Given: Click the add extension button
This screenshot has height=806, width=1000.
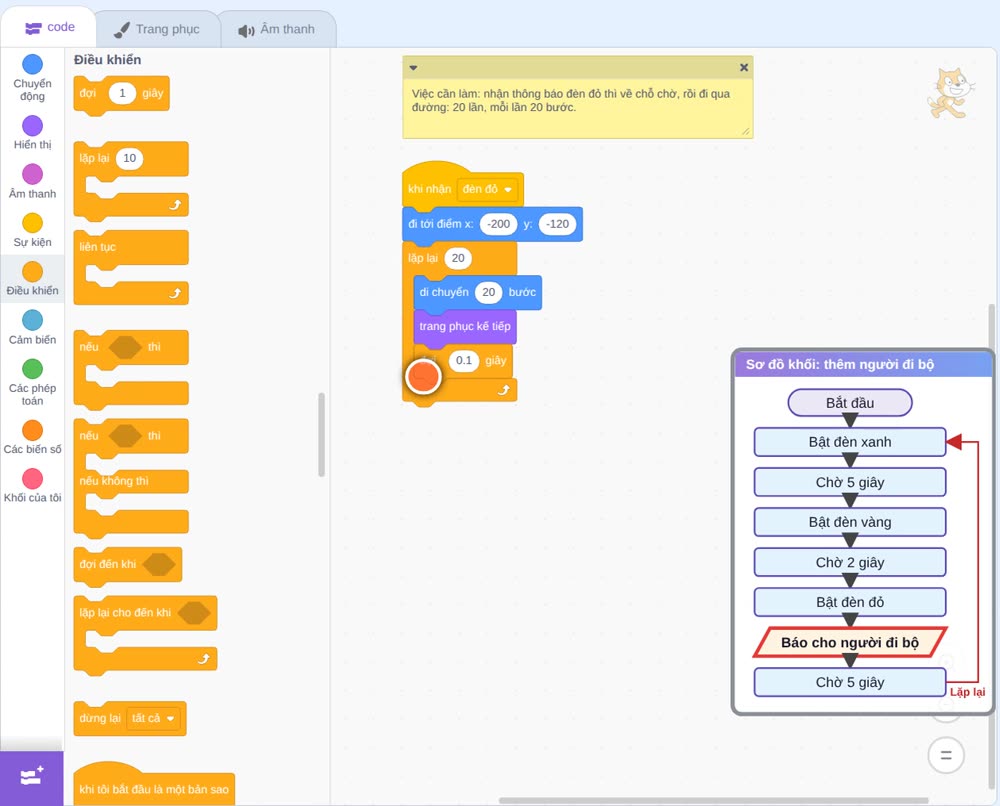Looking at the screenshot, I should click(x=32, y=777).
